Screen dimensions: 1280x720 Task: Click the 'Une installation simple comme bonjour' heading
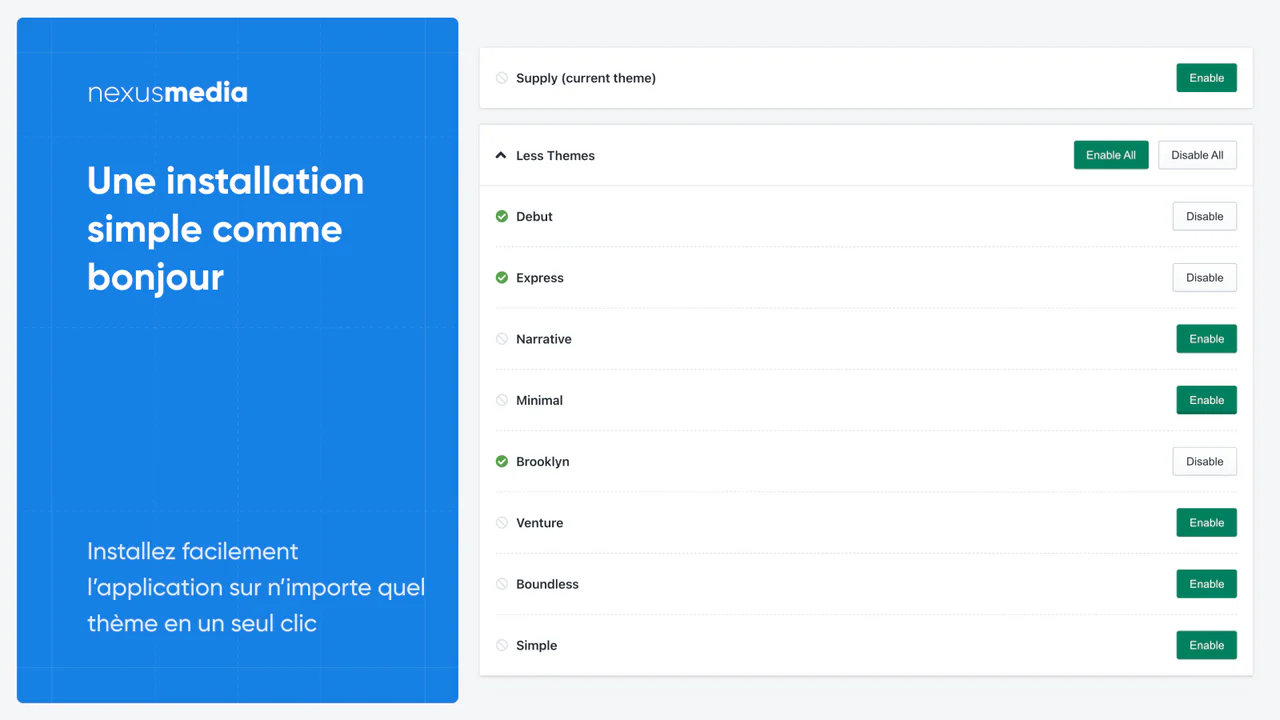(226, 229)
